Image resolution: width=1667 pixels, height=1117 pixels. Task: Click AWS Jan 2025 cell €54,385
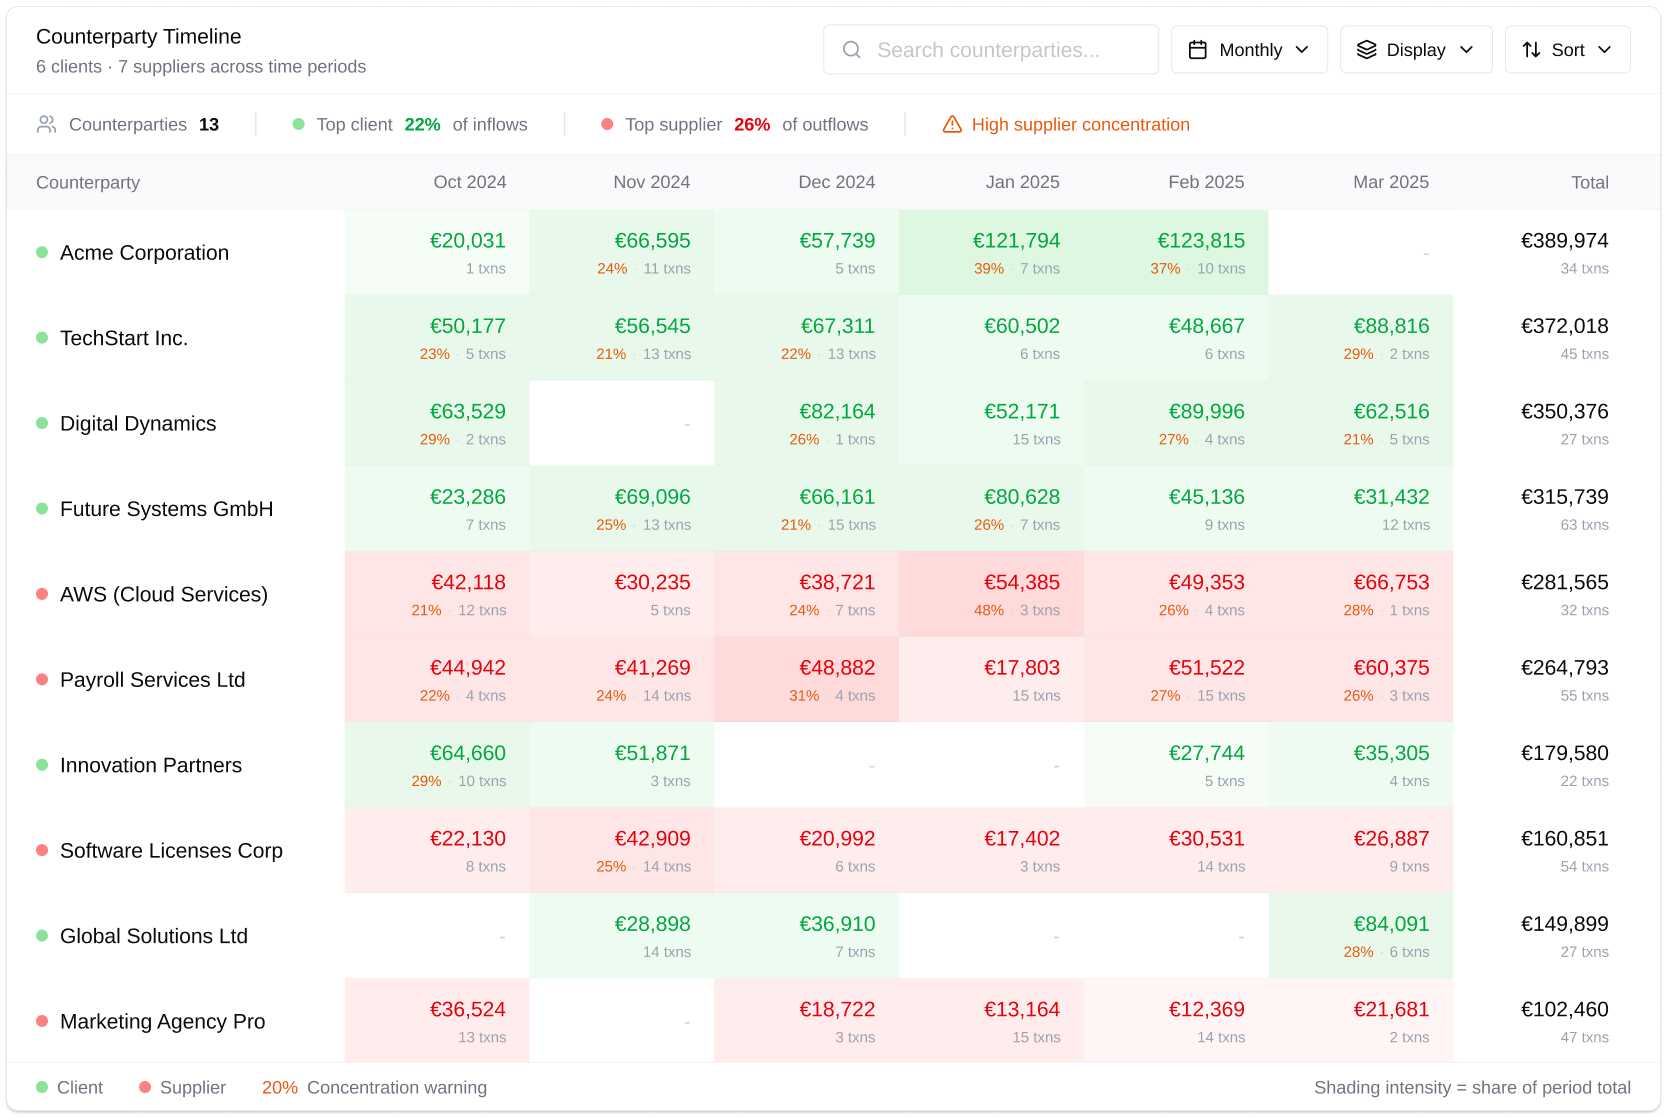coord(991,594)
